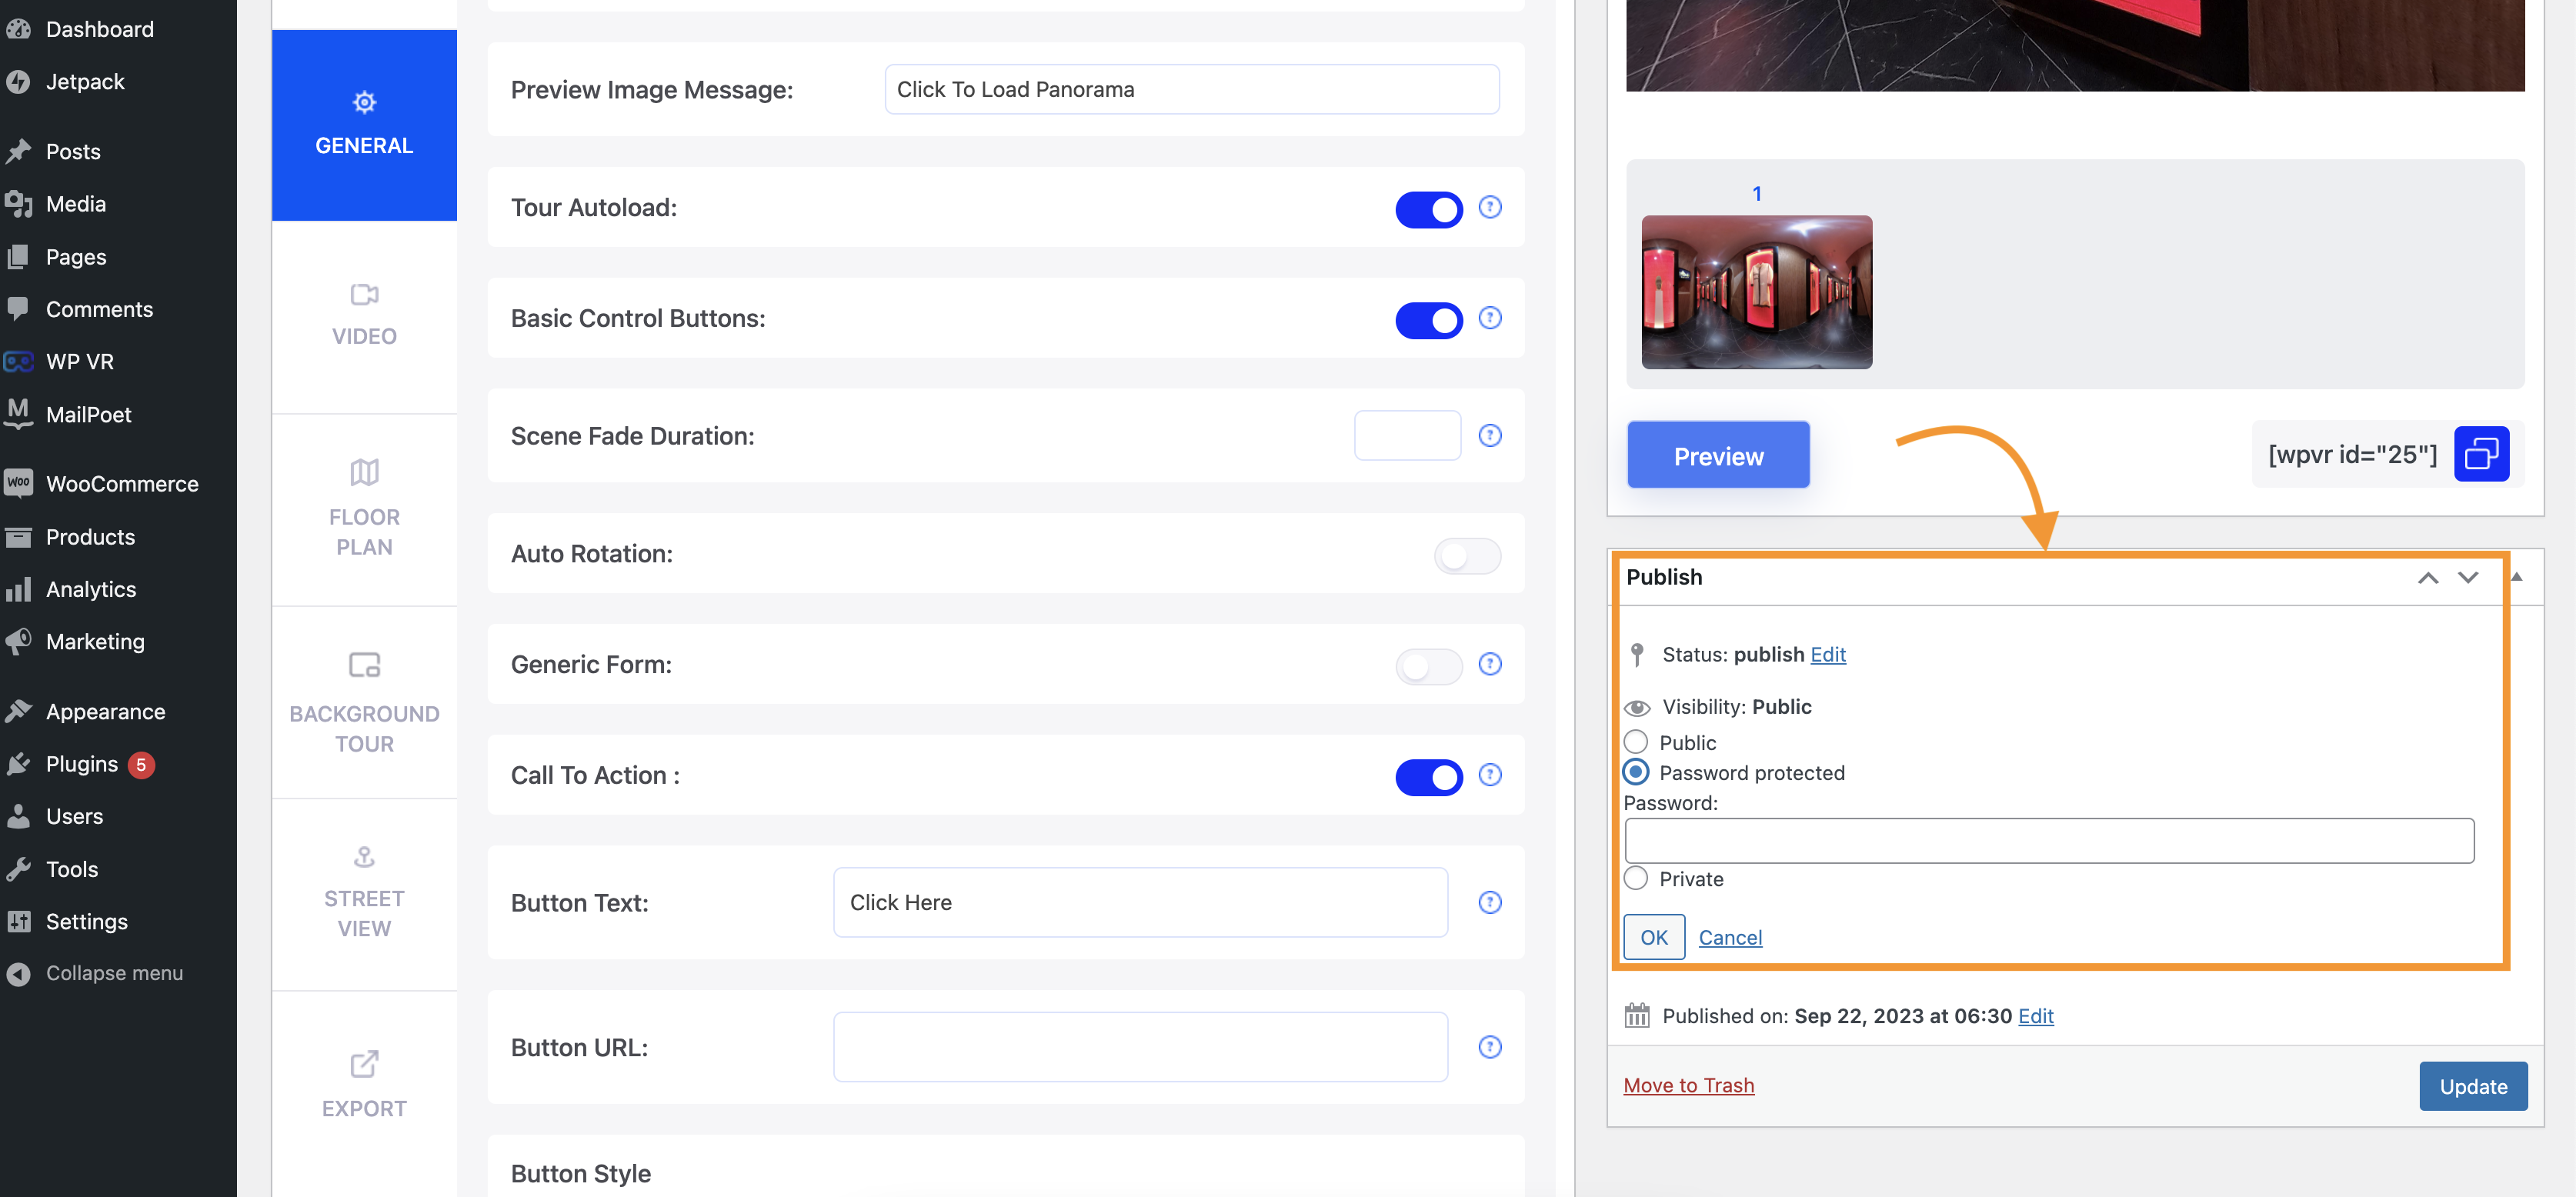Click the General settings gear icon
The height and width of the screenshot is (1197, 2576).
point(363,102)
